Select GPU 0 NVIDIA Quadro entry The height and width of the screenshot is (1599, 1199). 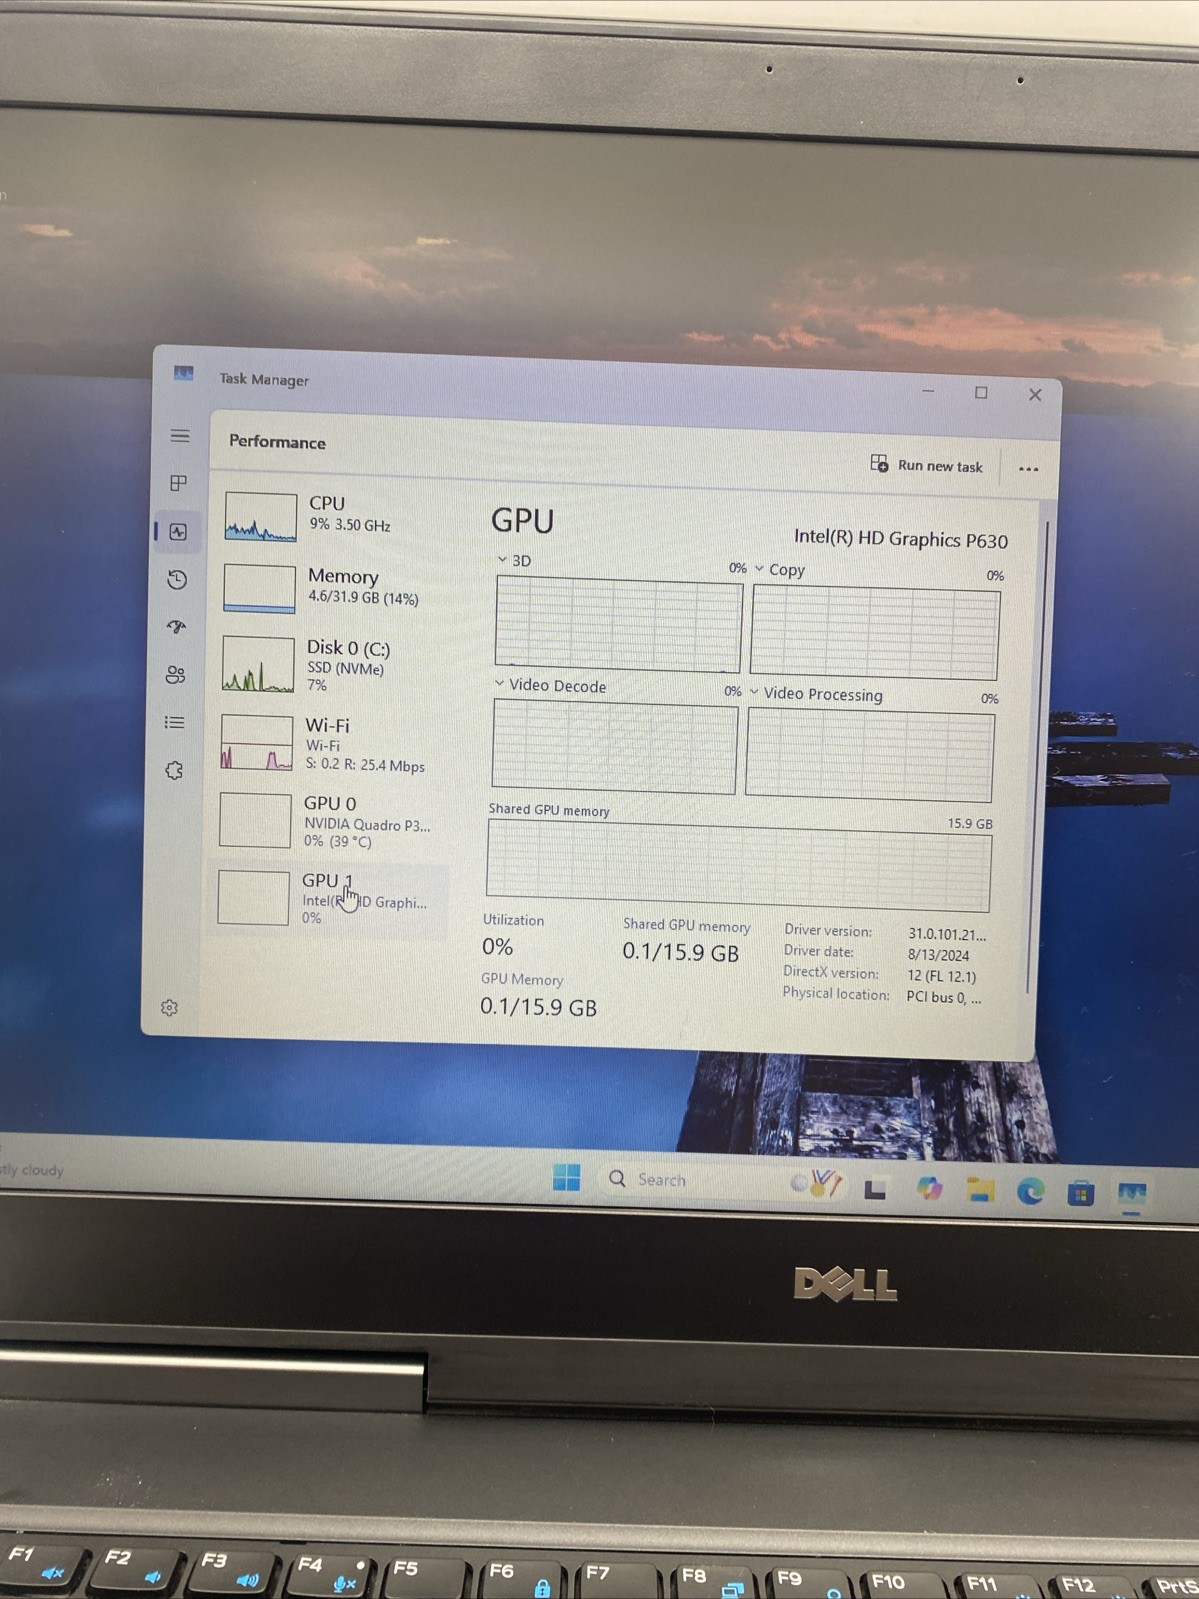pos(330,821)
